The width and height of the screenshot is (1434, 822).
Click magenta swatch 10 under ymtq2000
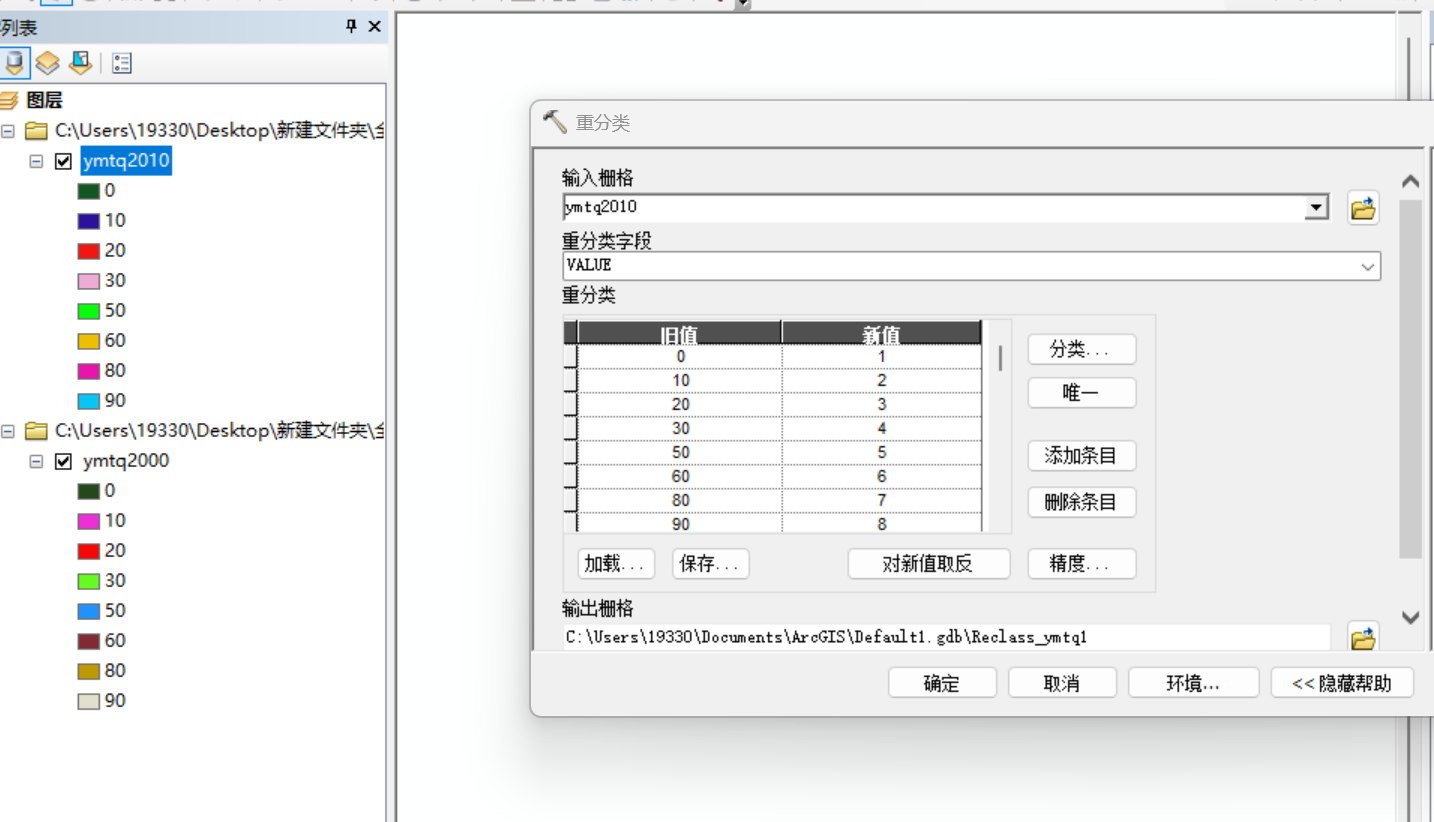click(89, 521)
